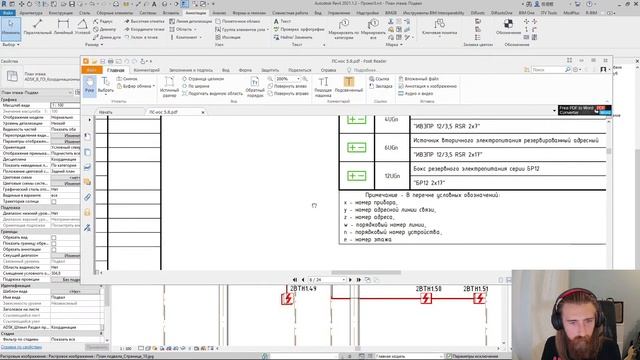
Task: Click the orange Файл button in Foxit
Action: [x=91, y=70]
